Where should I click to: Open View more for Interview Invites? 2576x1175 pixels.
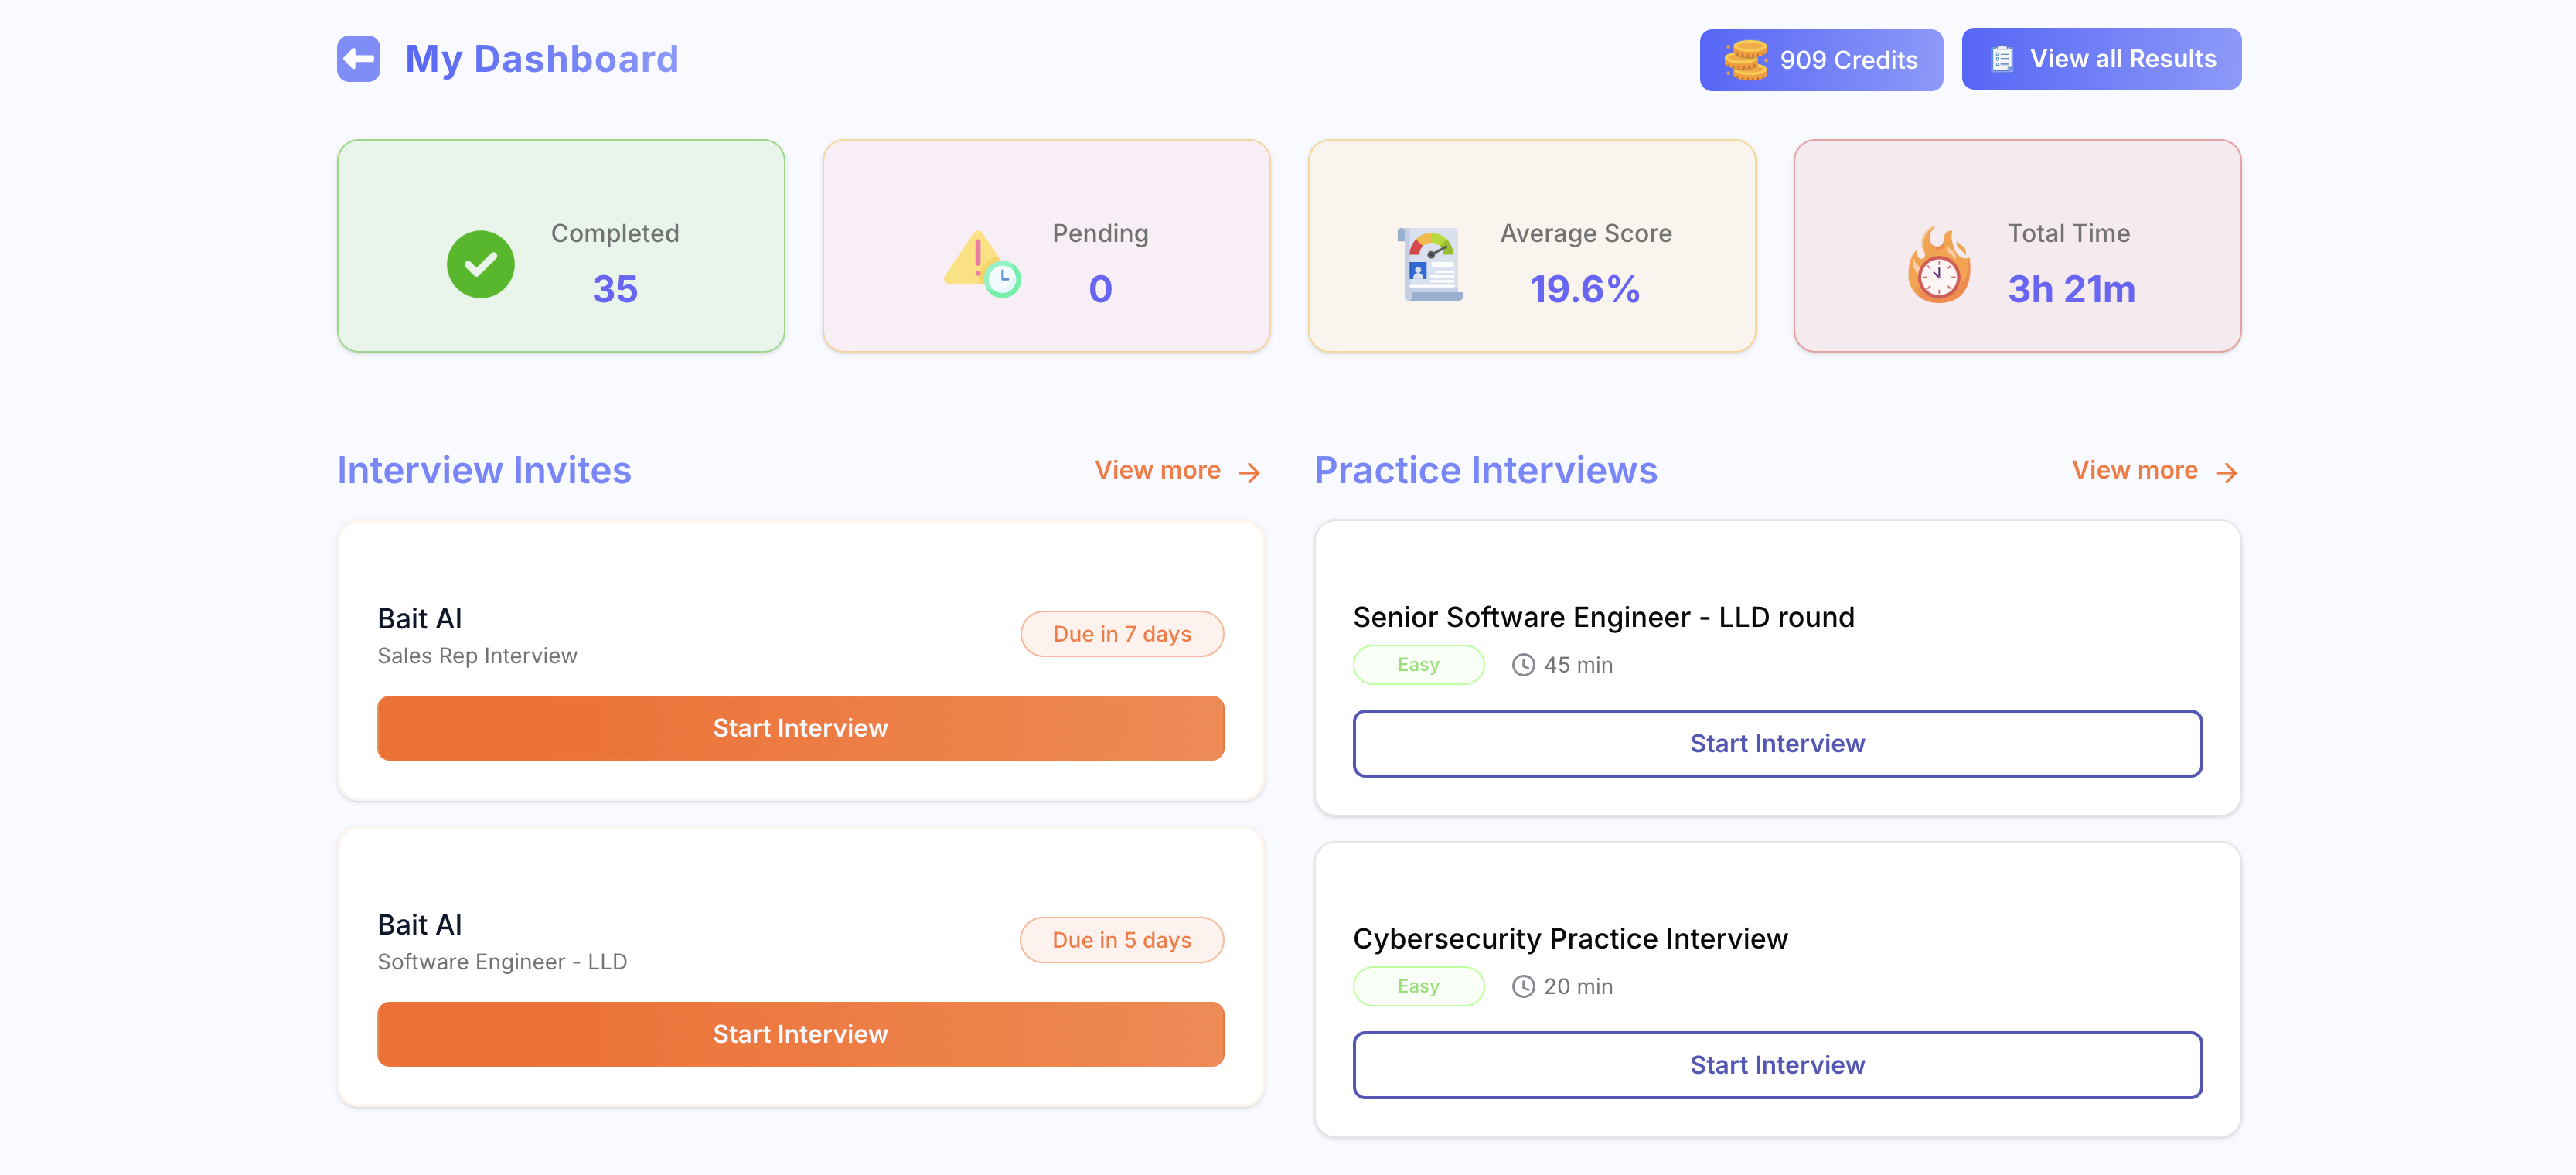tap(1158, 469)
